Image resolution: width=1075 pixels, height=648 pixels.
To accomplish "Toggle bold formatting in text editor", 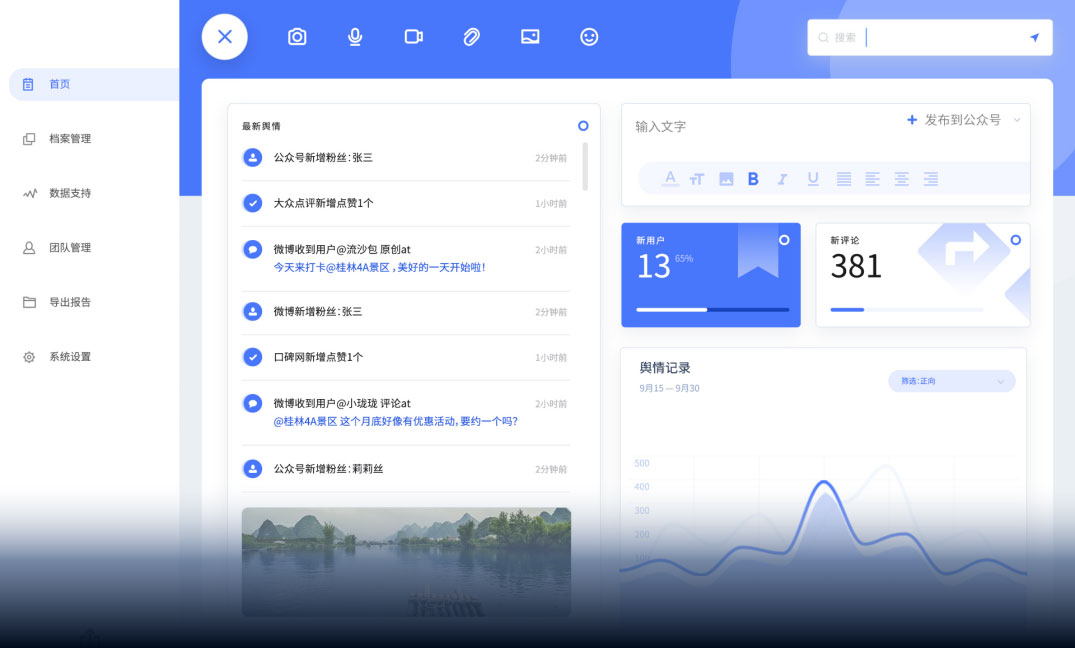I will click(x=753, y=179).
